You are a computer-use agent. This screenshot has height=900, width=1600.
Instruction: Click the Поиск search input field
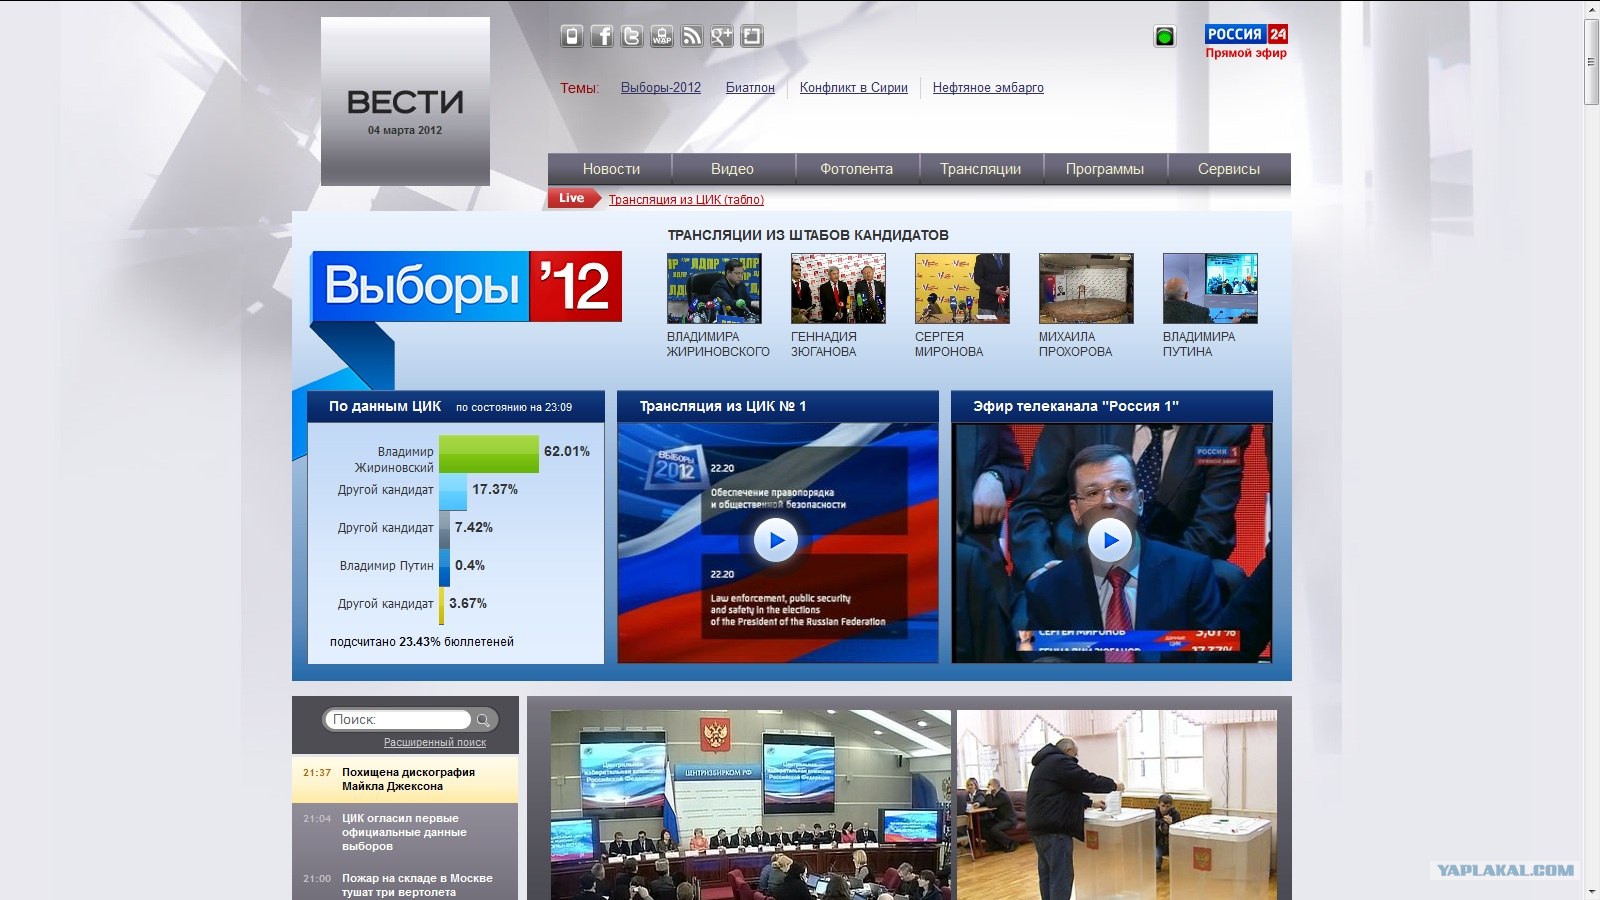(397, 720)
